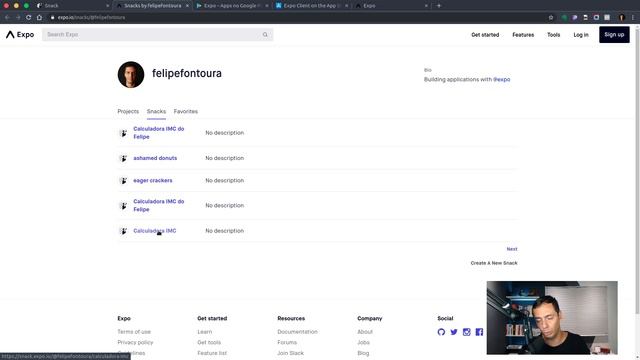The image size is (640, 360).
Task: Open Tools in the top navigation
Action: (553, 35)
